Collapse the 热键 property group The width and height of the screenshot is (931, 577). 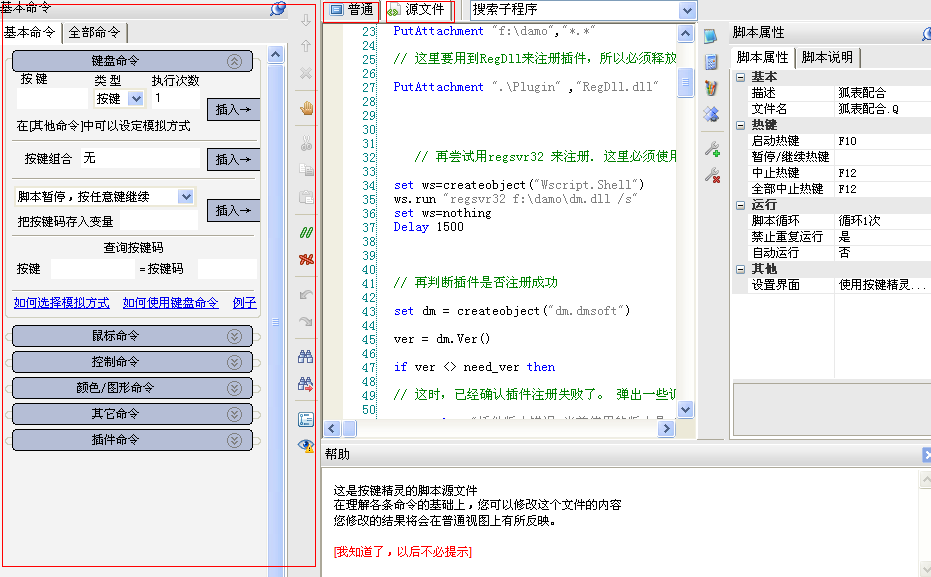tap(741, 125)
